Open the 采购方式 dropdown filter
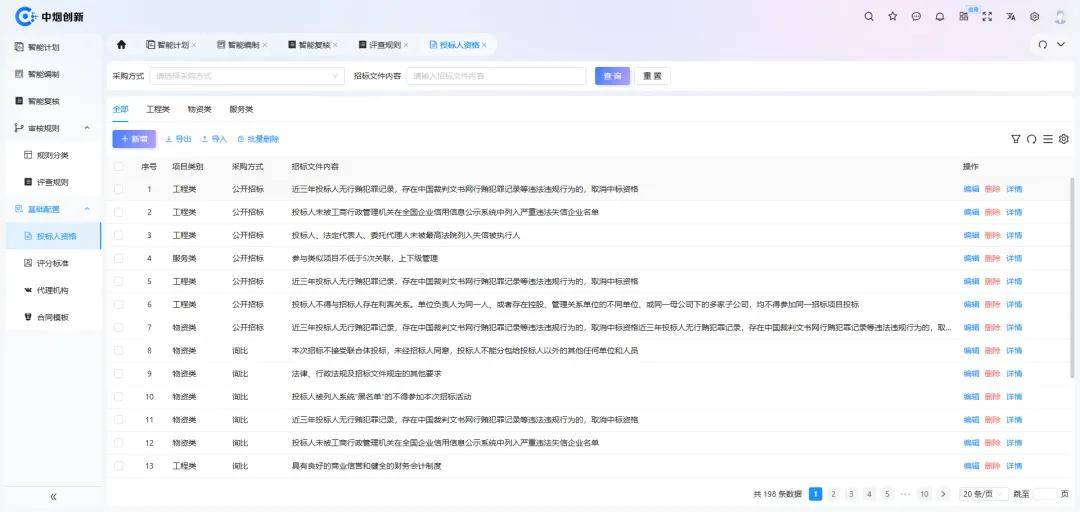 [x=246, y=76]
